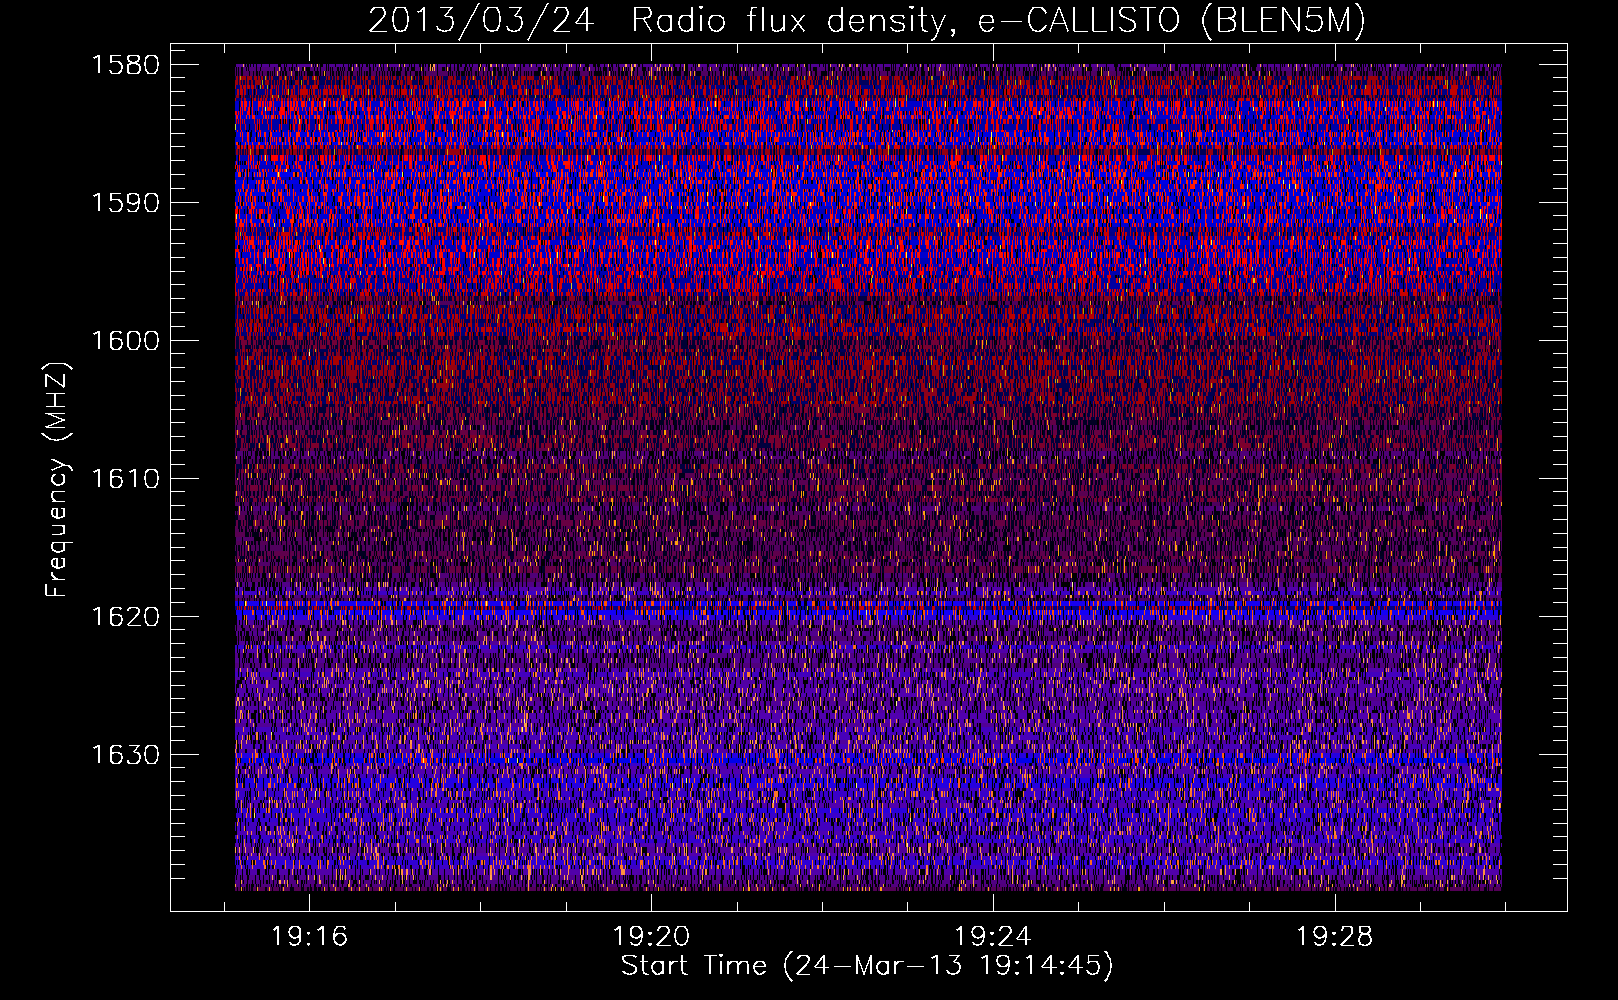This screenshot has height=1000, width=1618.
Task: Click the 1620 frequency tick label
Action: click(x=126, y=617)
